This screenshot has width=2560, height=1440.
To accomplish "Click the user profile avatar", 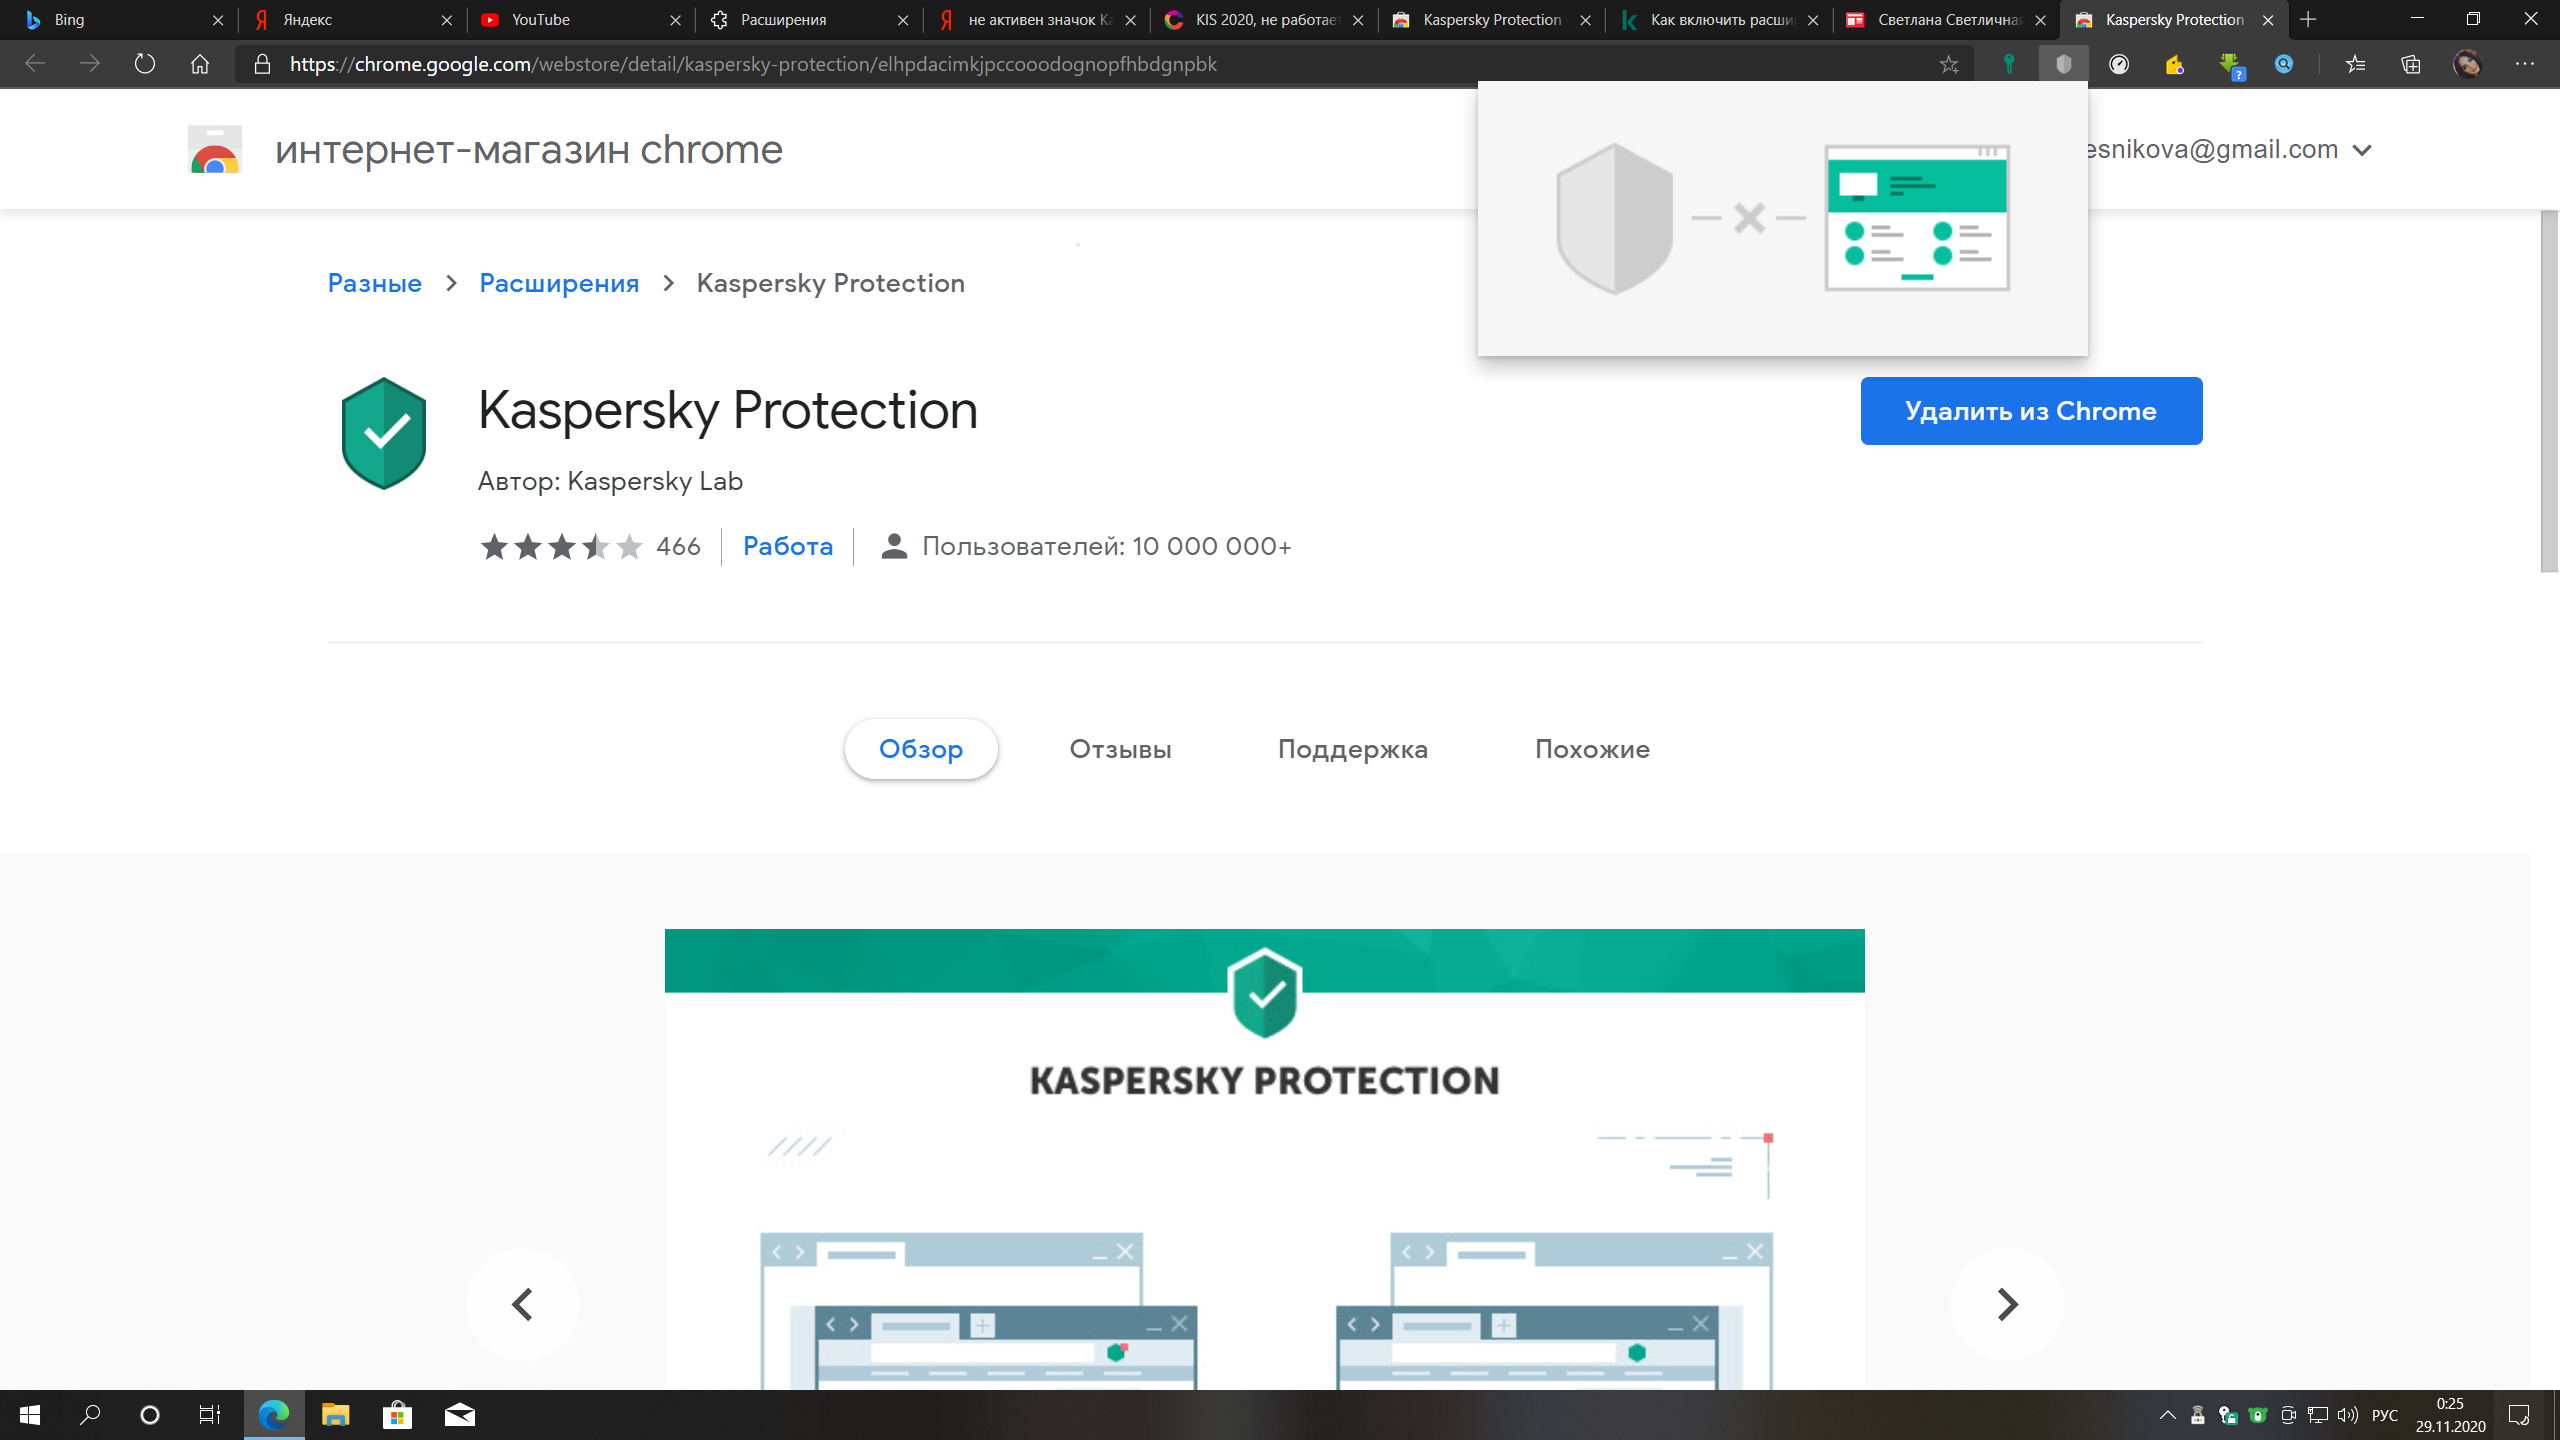I will [x=2467, y=65].
